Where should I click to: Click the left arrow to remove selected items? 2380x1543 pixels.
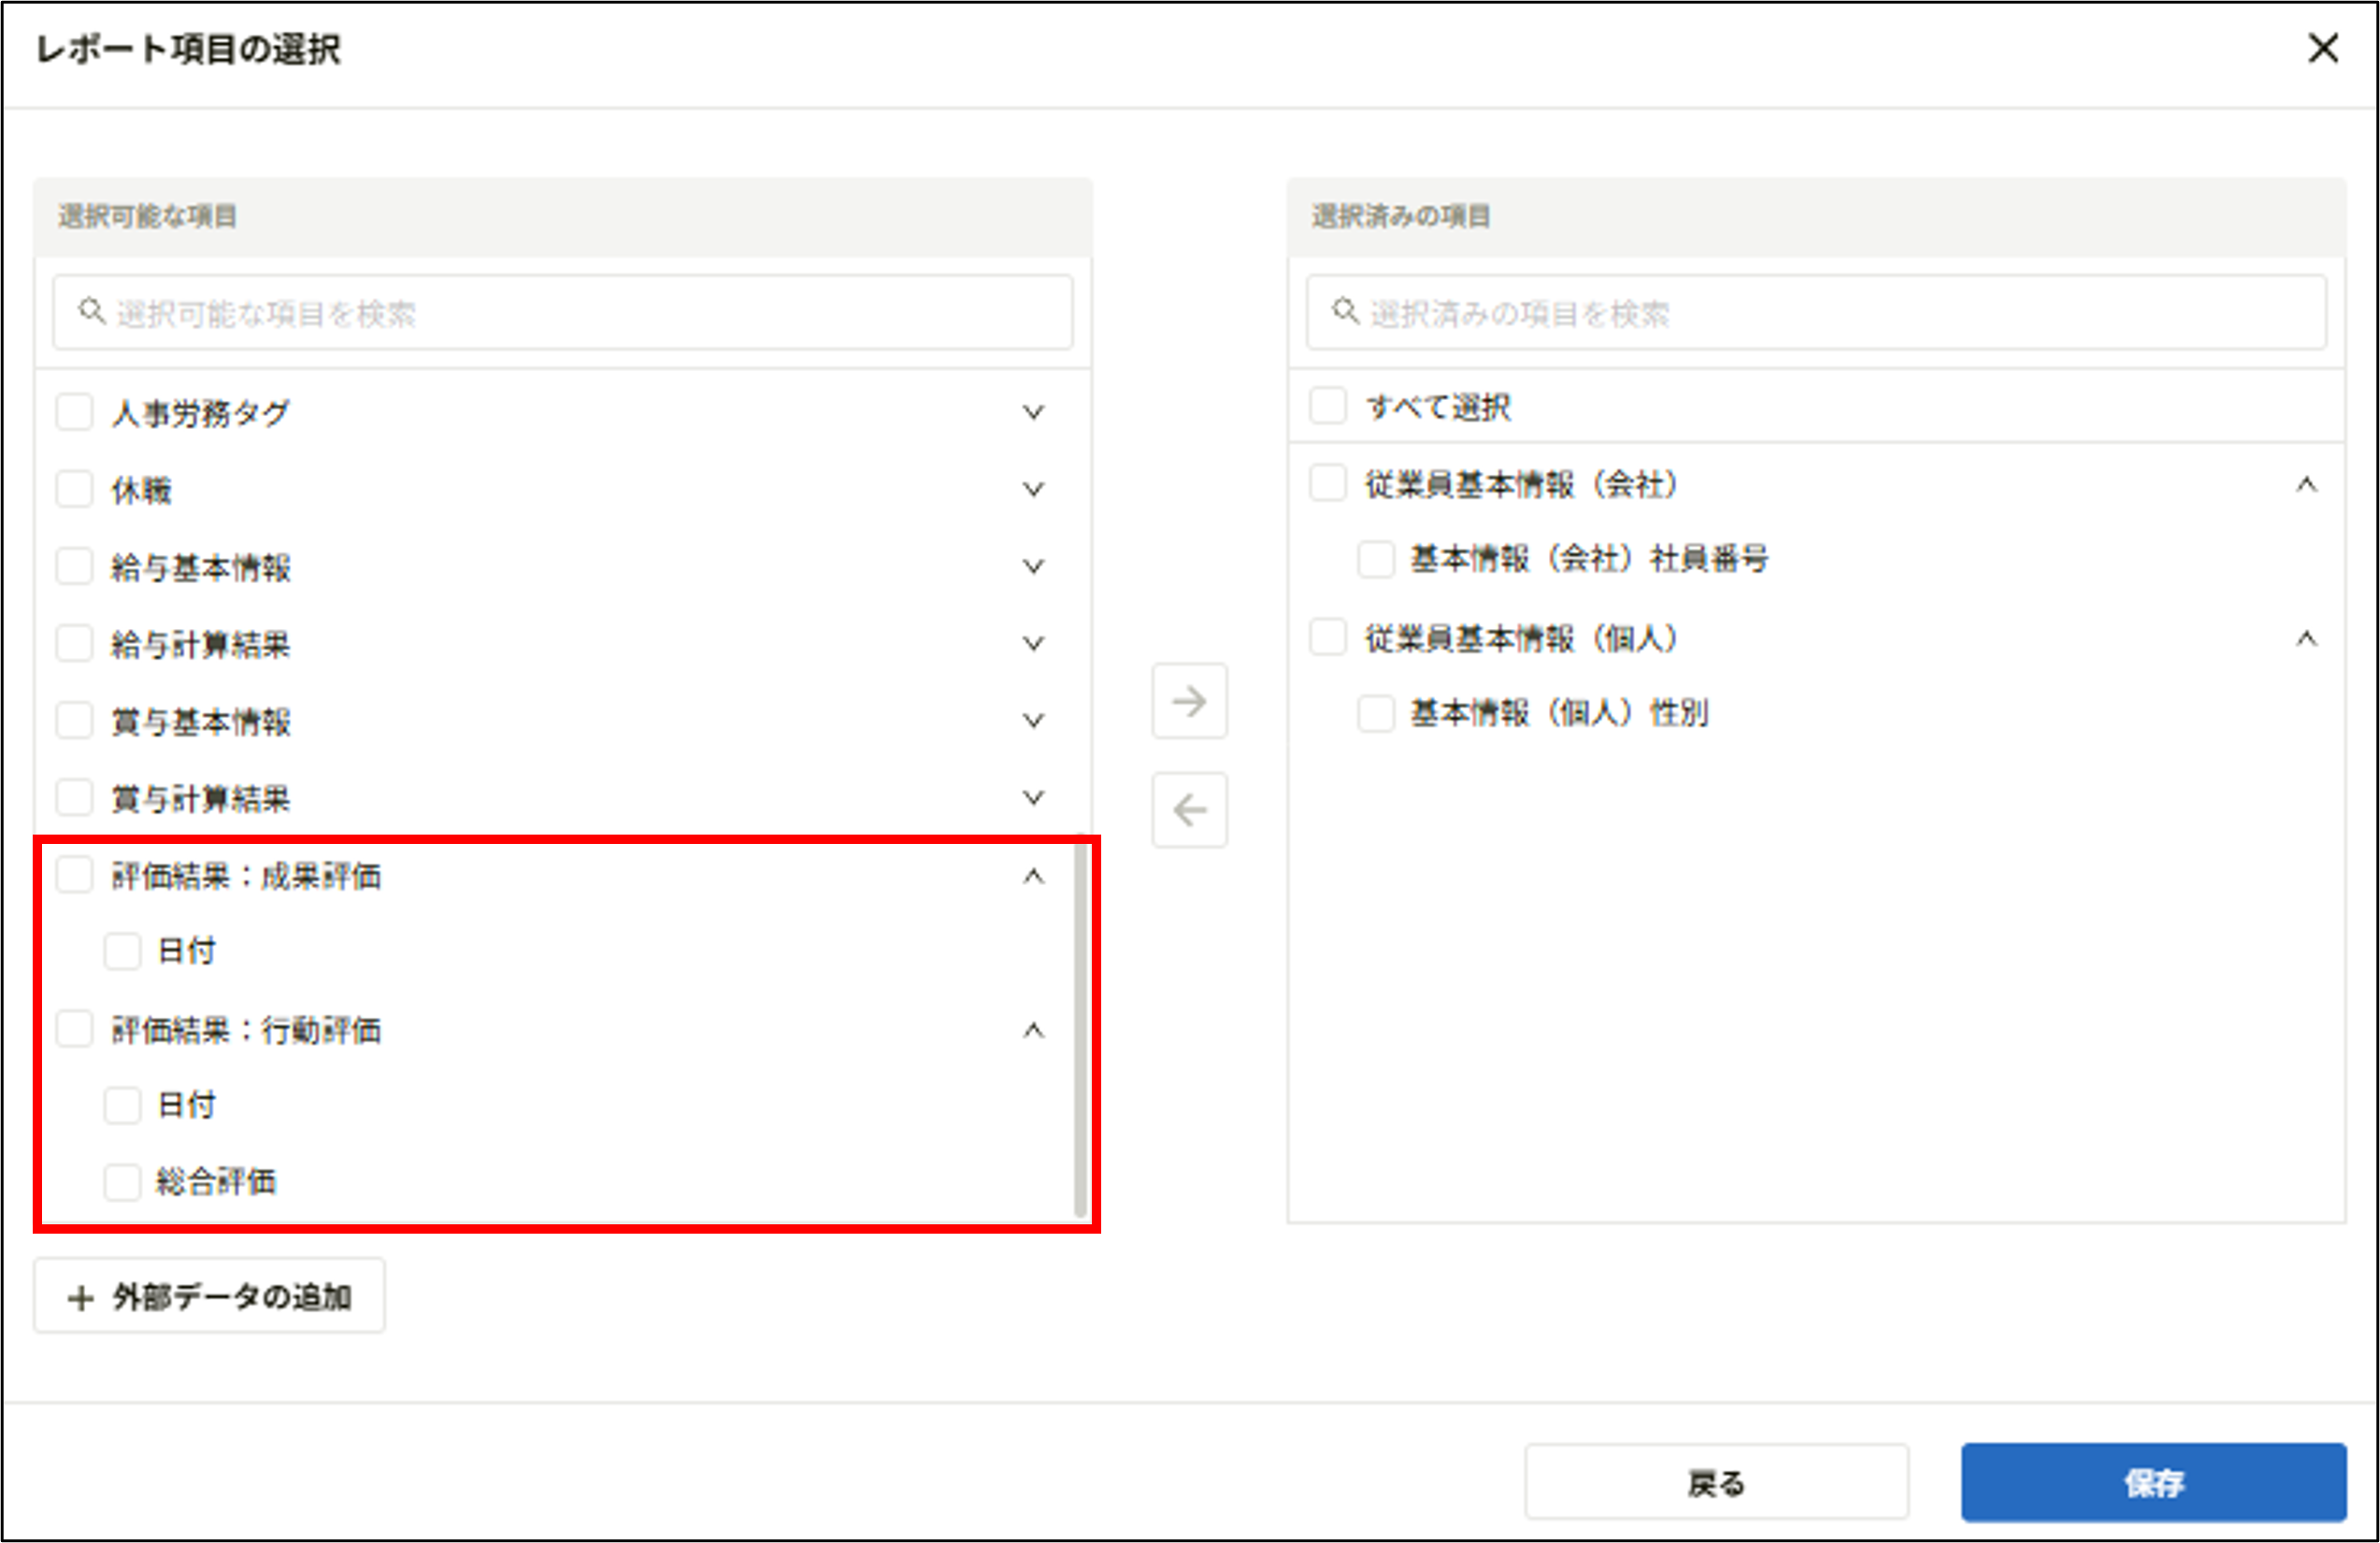[1189, 810]
